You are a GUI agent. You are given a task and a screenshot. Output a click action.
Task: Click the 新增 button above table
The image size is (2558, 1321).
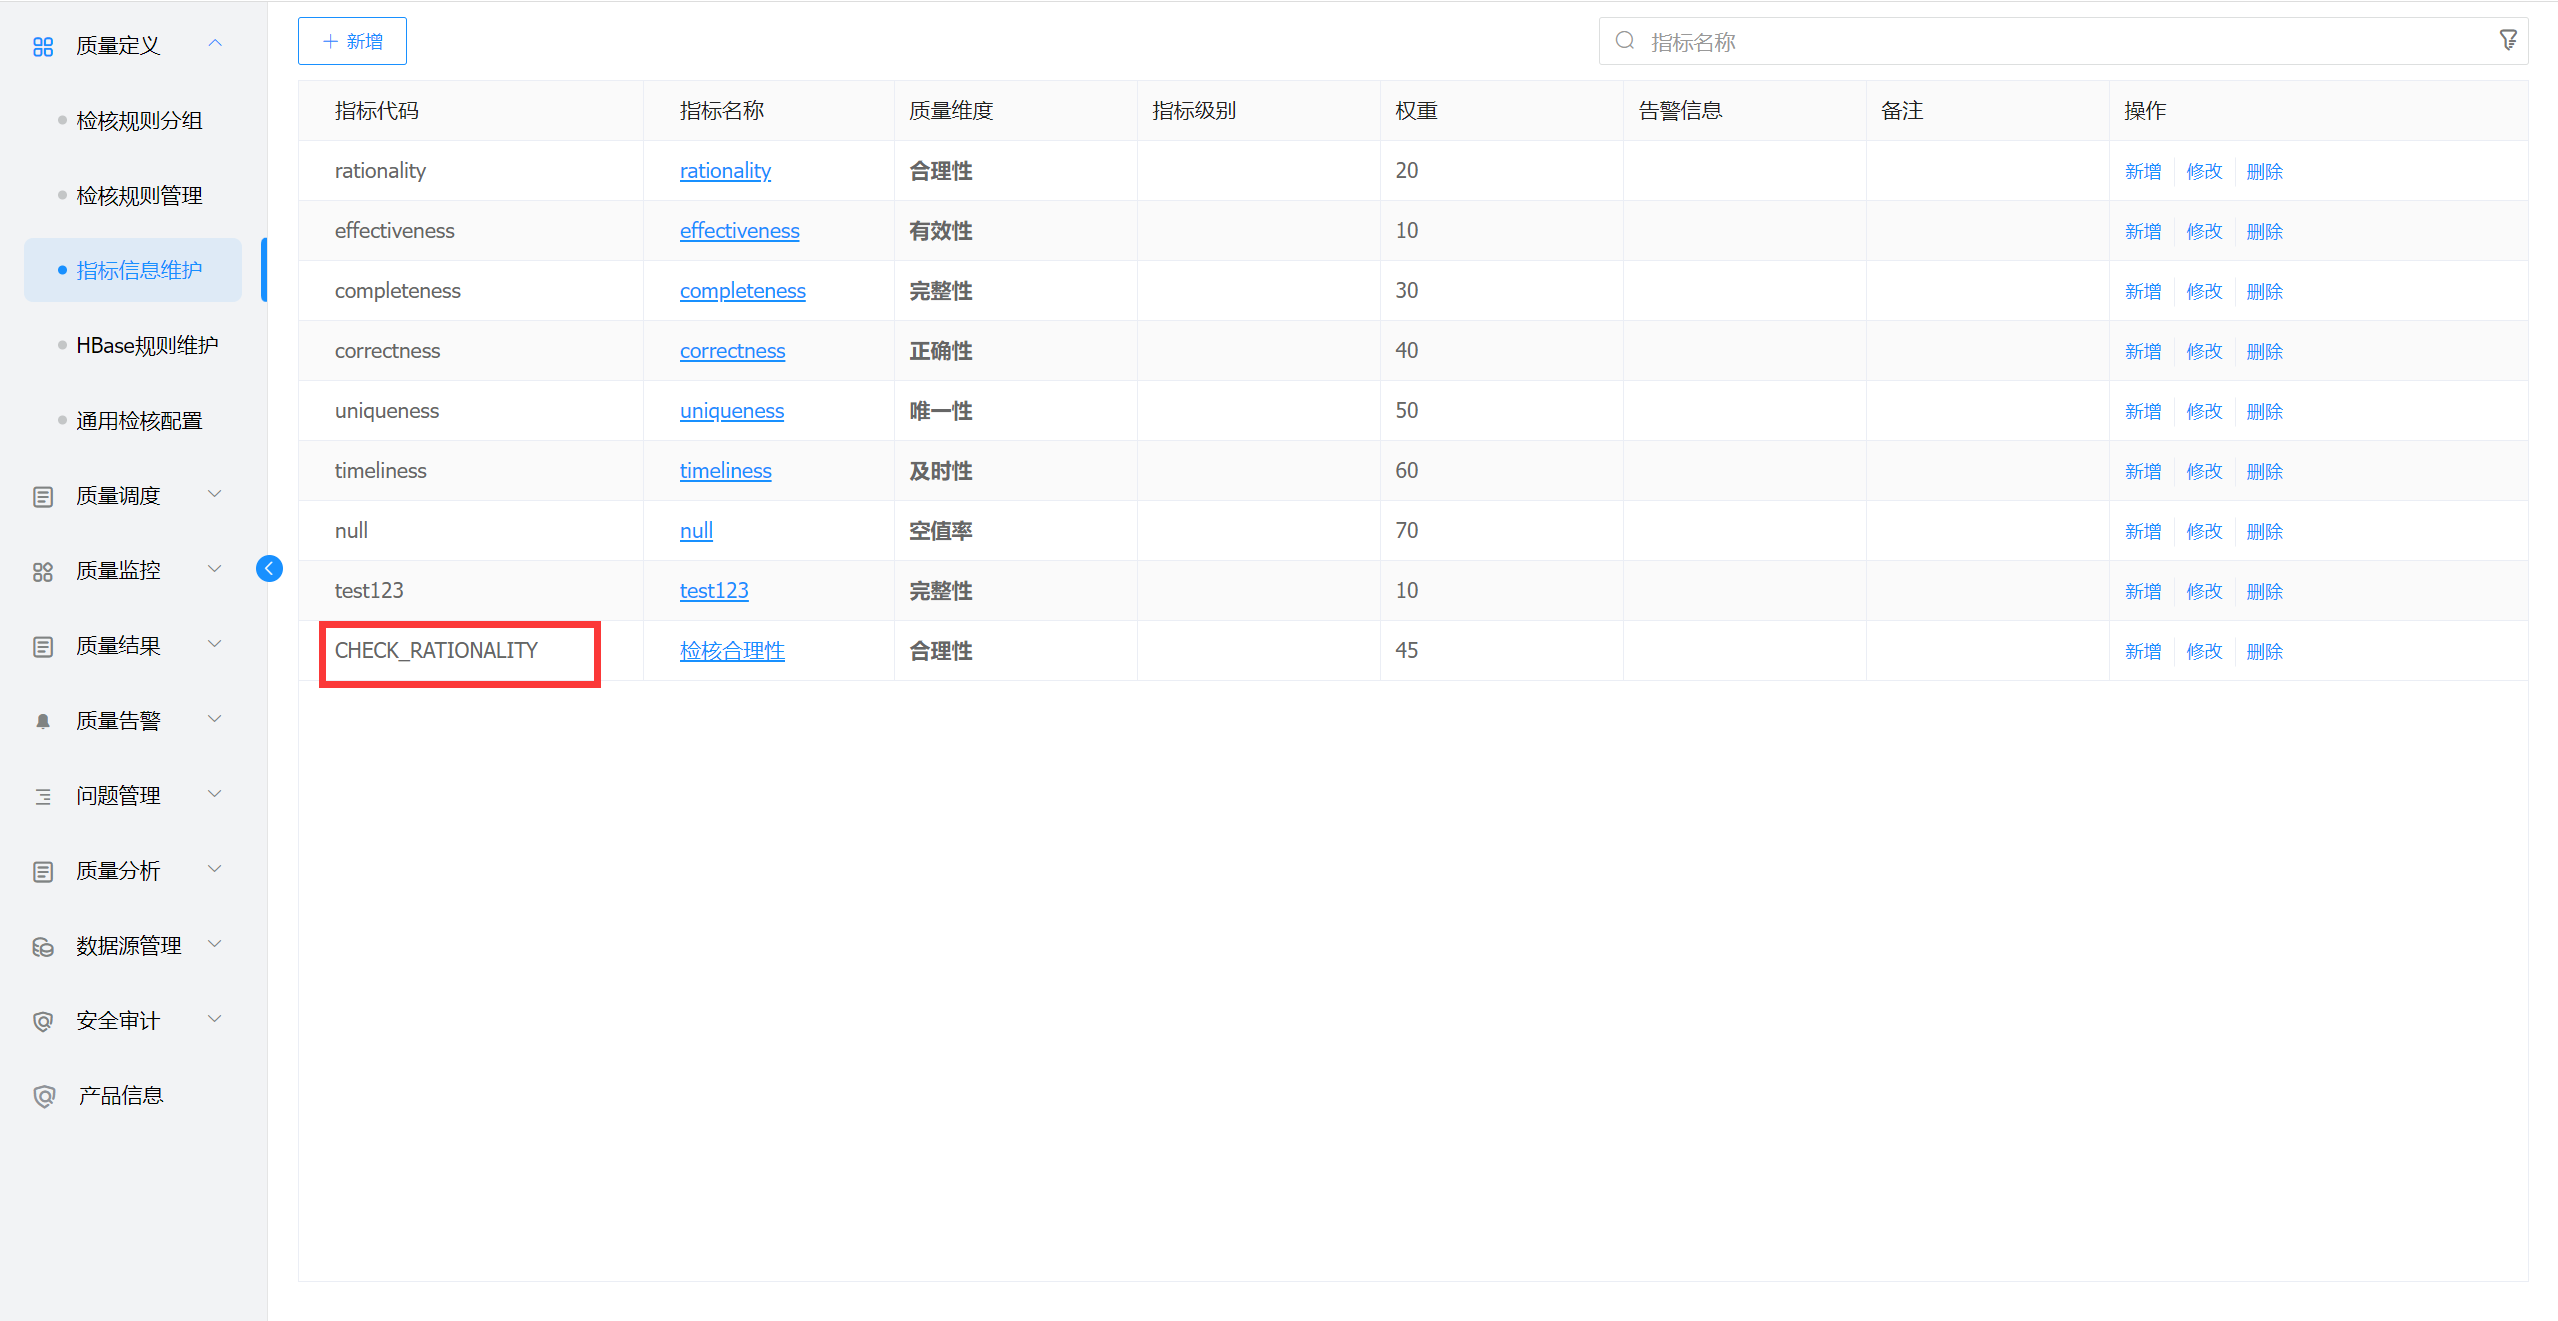point(352,41)
